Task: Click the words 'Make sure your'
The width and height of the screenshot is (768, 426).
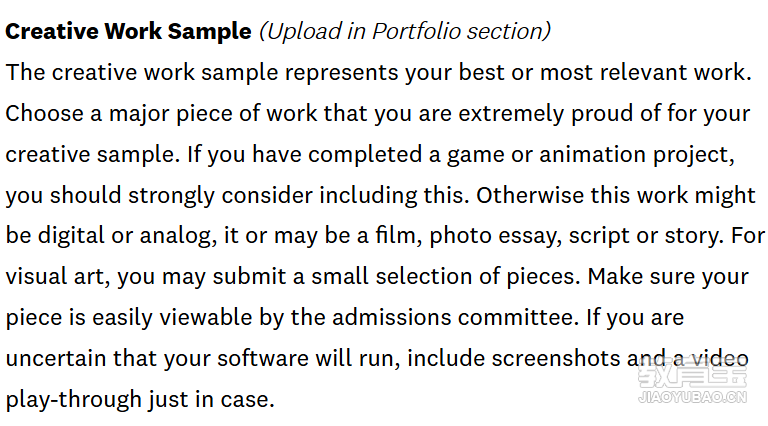Action: 668,277
